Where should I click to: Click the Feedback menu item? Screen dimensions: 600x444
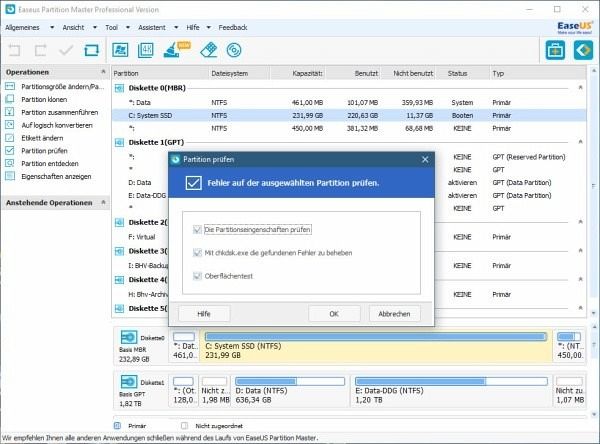pyautogui.click(x=233, y=27)
